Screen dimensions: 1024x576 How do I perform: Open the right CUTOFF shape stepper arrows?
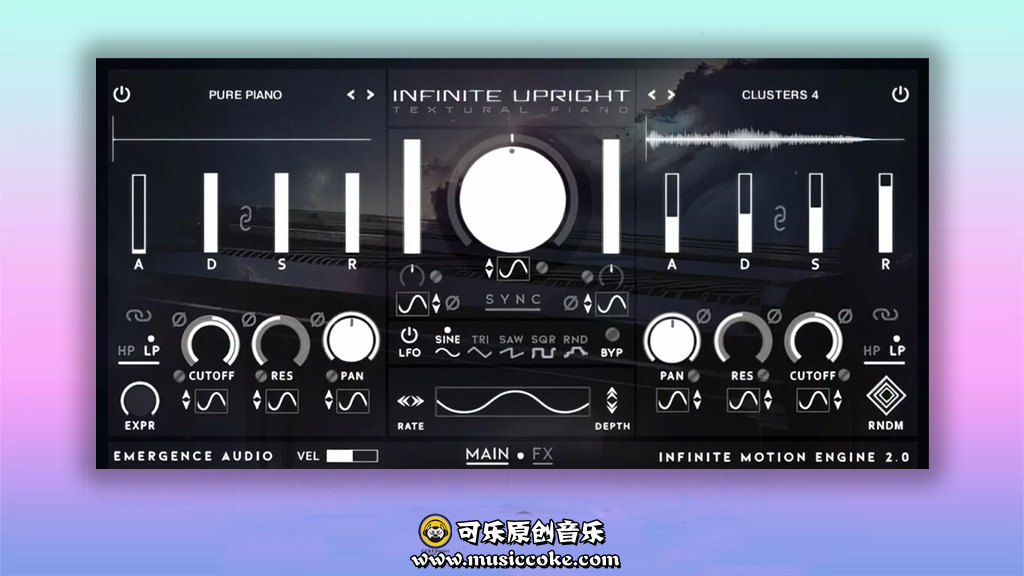(838, 400)
